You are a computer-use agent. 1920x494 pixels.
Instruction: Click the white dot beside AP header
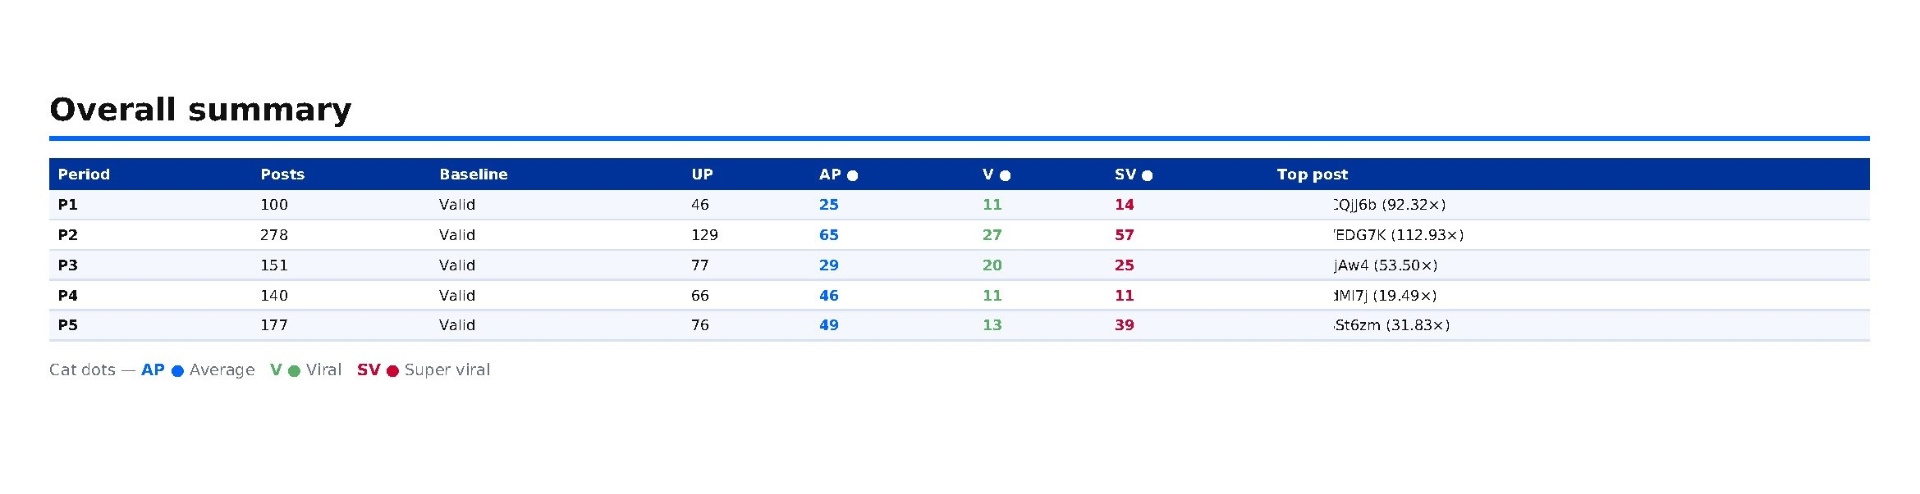pos(852,176)
